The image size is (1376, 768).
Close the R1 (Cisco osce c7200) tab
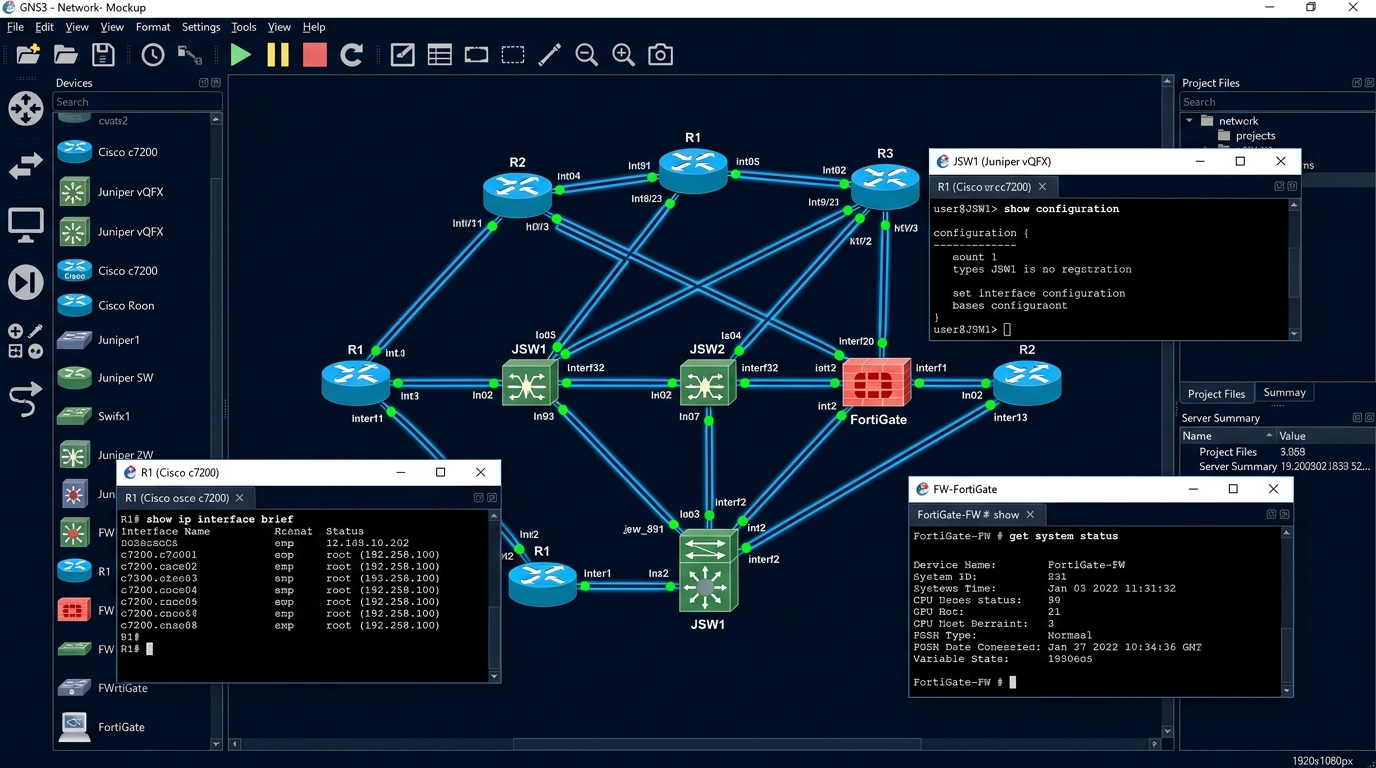tap(240, 498)
